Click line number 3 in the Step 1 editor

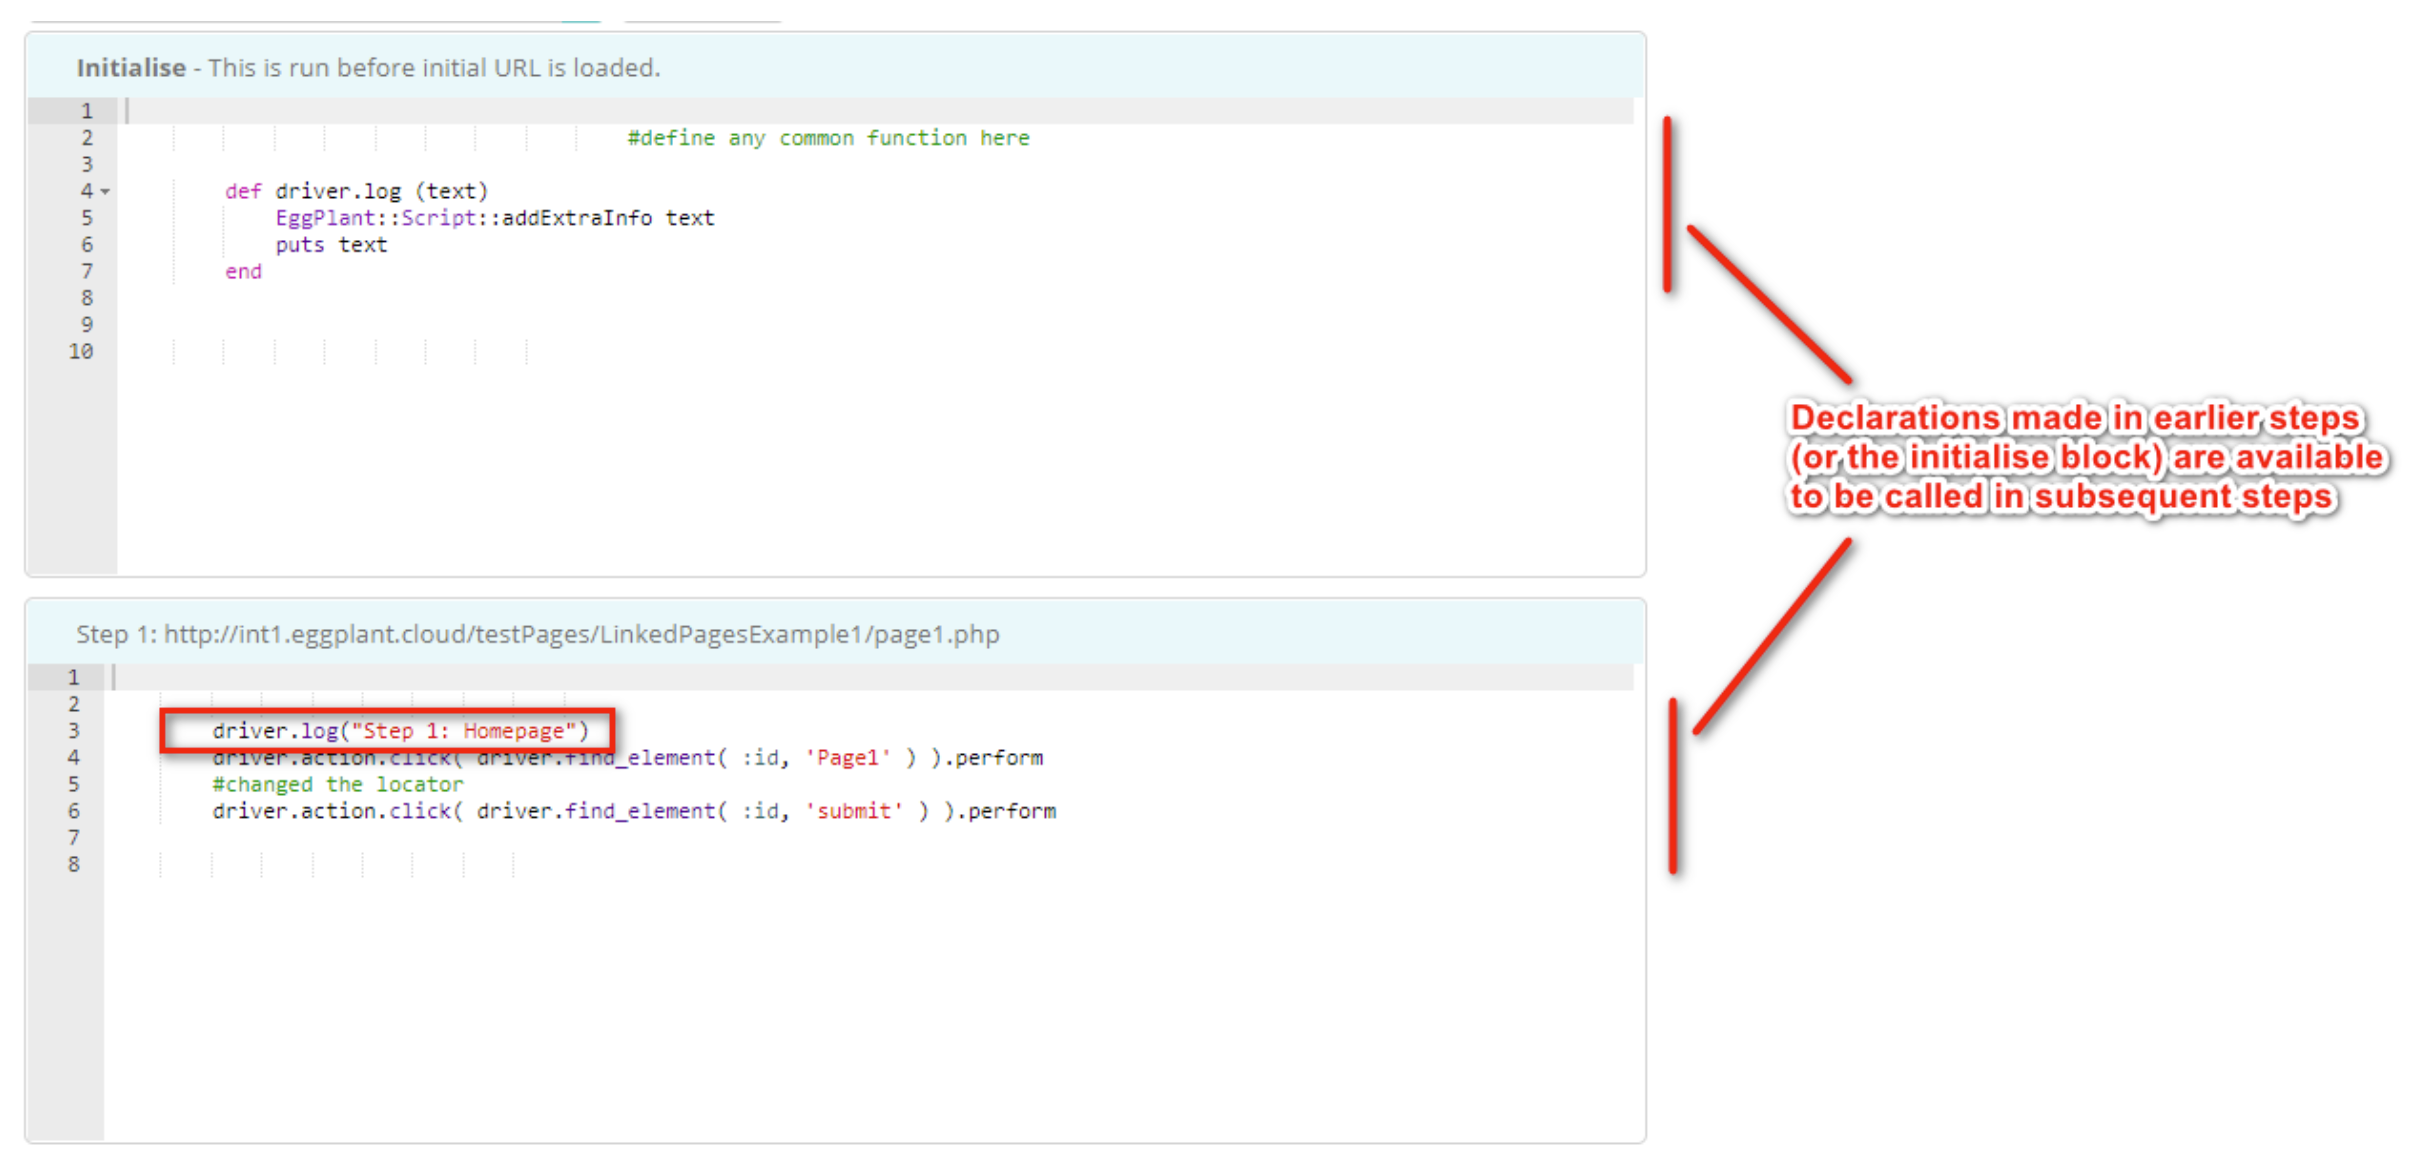click(74, 731)
